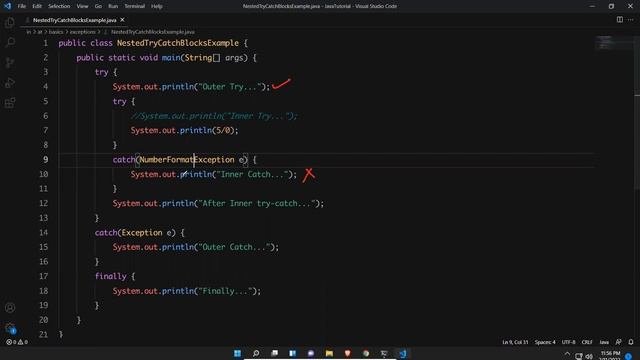Open the Explorer view in activity bar

(x=10, y=23)
